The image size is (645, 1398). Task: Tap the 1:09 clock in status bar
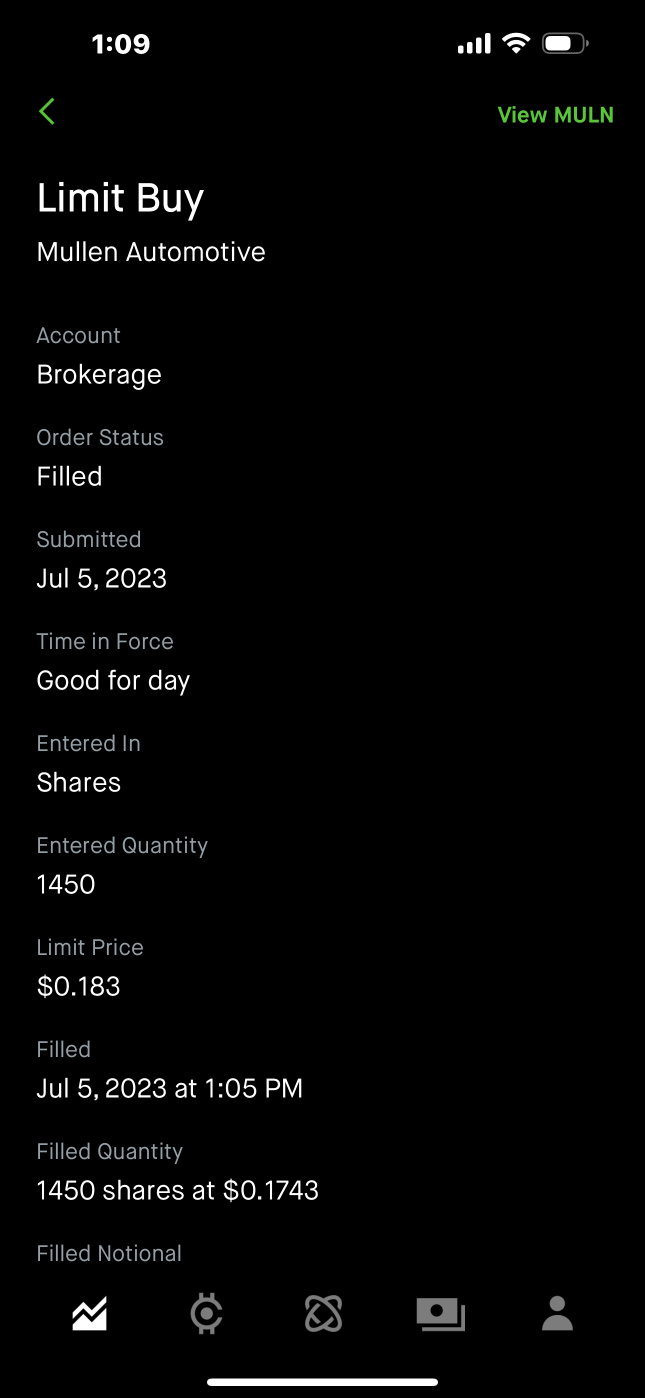(120, 44)
